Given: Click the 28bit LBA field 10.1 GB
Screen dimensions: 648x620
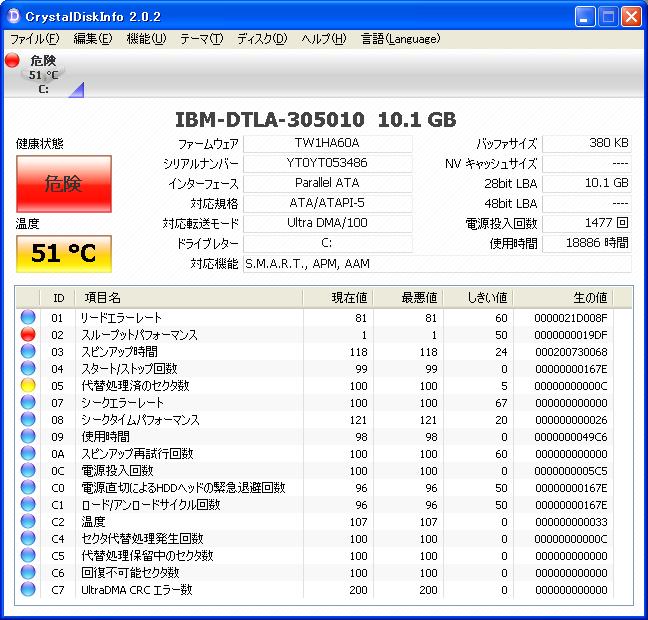Looking at the screenshot, I should (587, 183).
